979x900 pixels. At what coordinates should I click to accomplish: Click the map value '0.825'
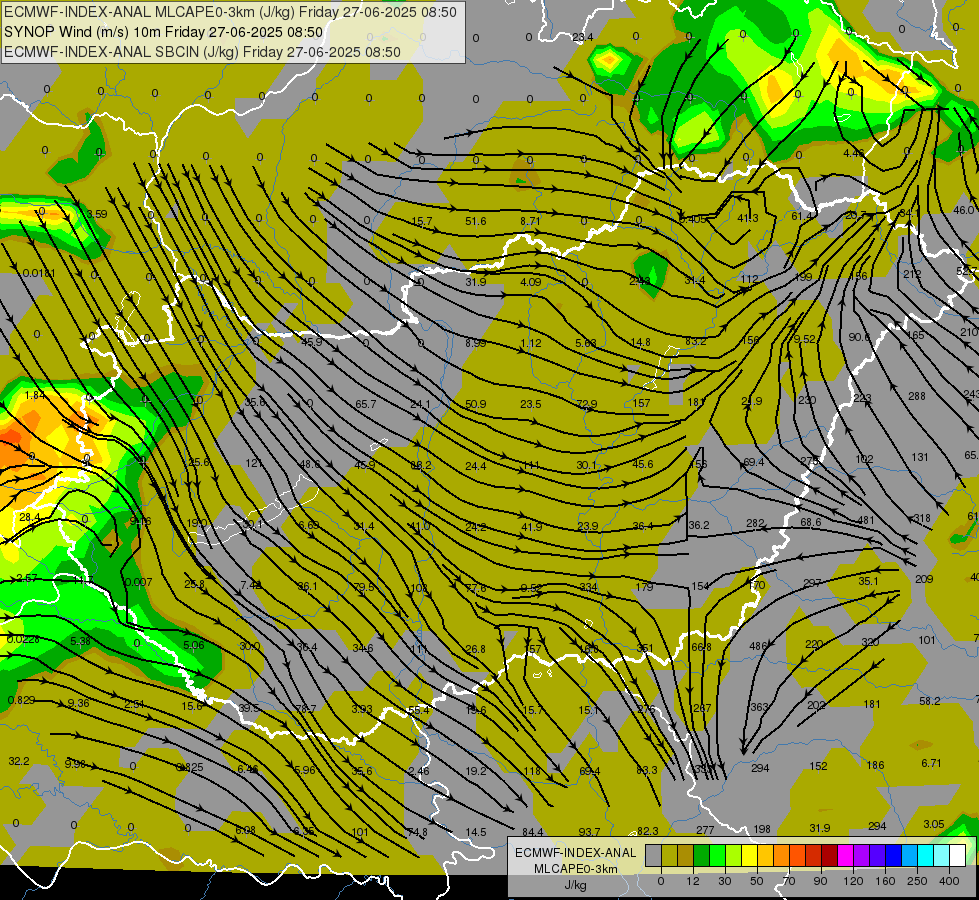pyautogui.click(x=190, y=768)
